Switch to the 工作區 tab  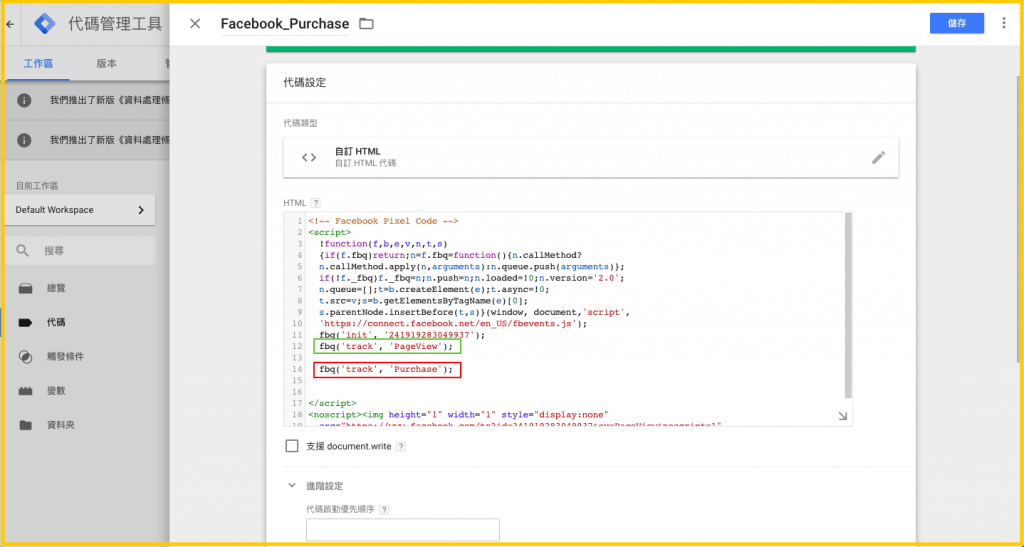[x=38, y=63]
